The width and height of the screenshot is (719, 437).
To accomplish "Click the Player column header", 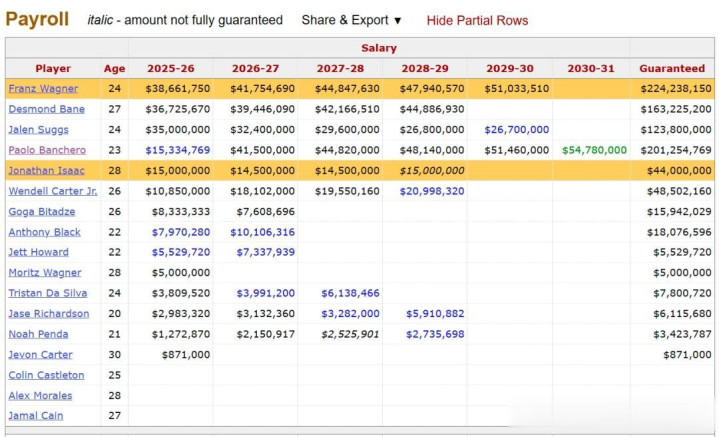I will pos(53,68).
